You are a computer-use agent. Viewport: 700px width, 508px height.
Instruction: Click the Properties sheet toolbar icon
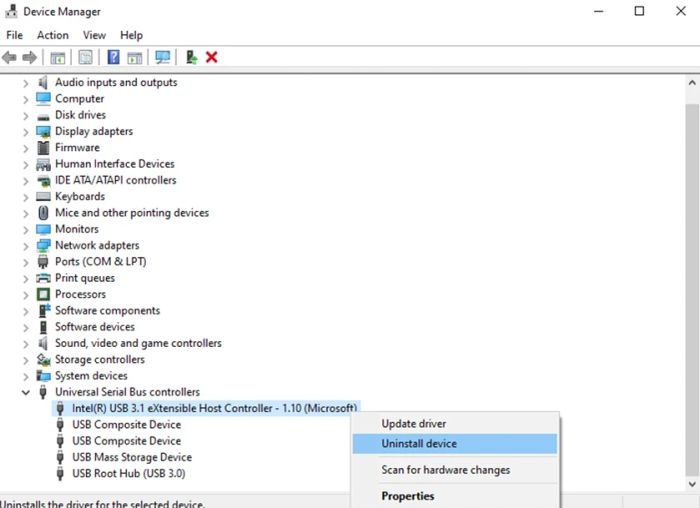tap(85, 57)
